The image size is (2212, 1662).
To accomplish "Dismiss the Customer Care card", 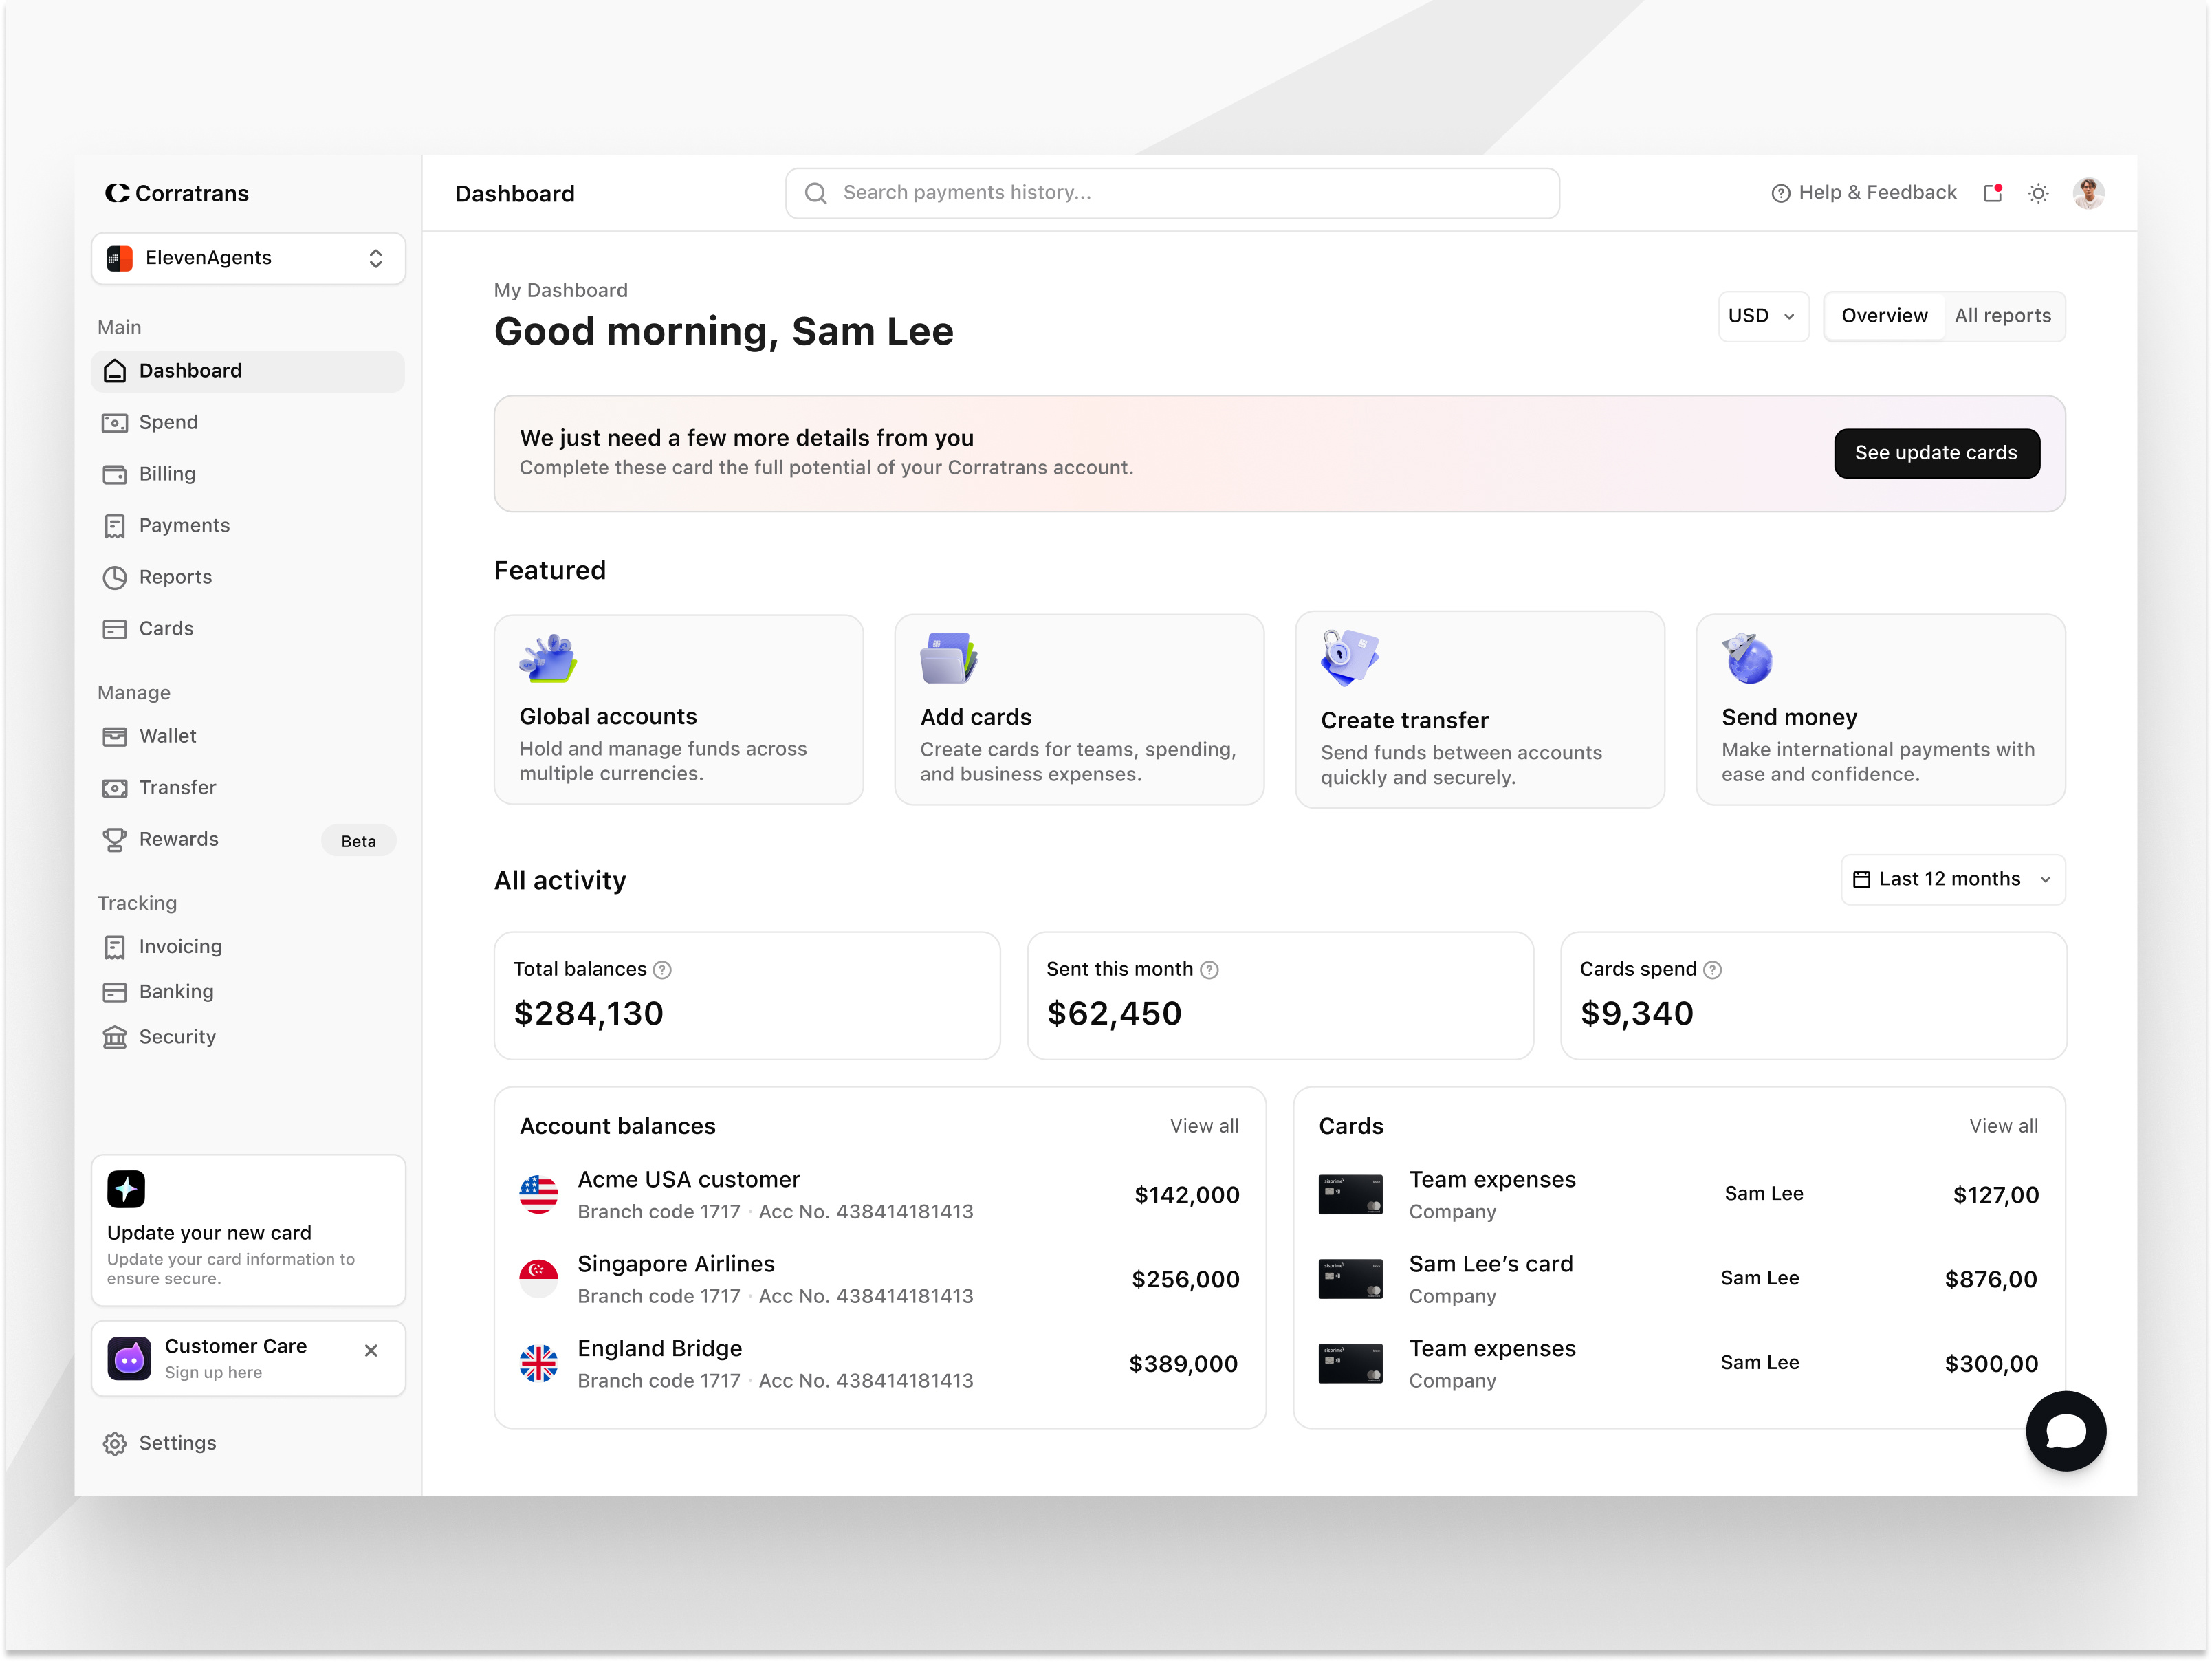I will click(371, 1350).
